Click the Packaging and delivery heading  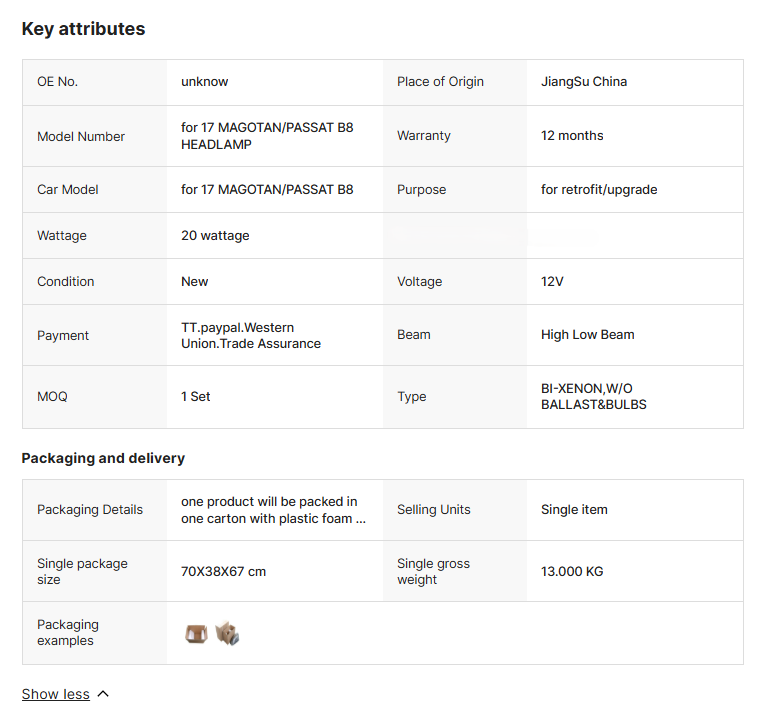(x=103, y=458)
